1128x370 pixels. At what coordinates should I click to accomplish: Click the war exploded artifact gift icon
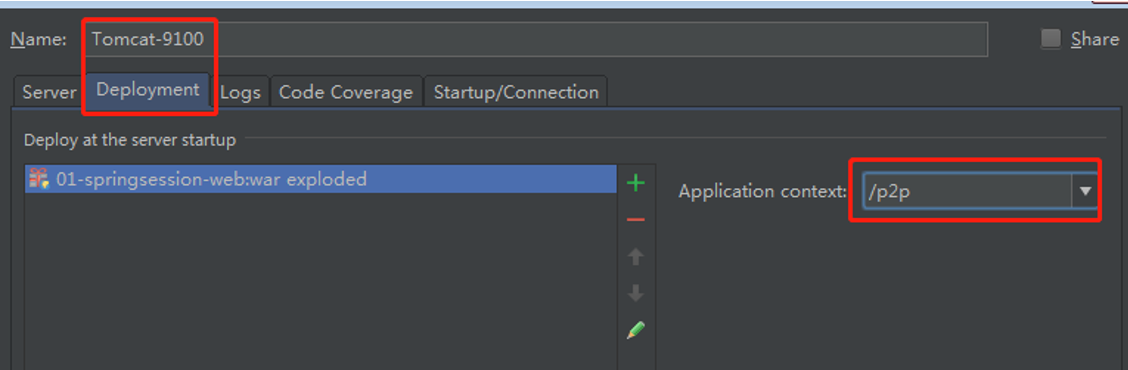[38, 179]
